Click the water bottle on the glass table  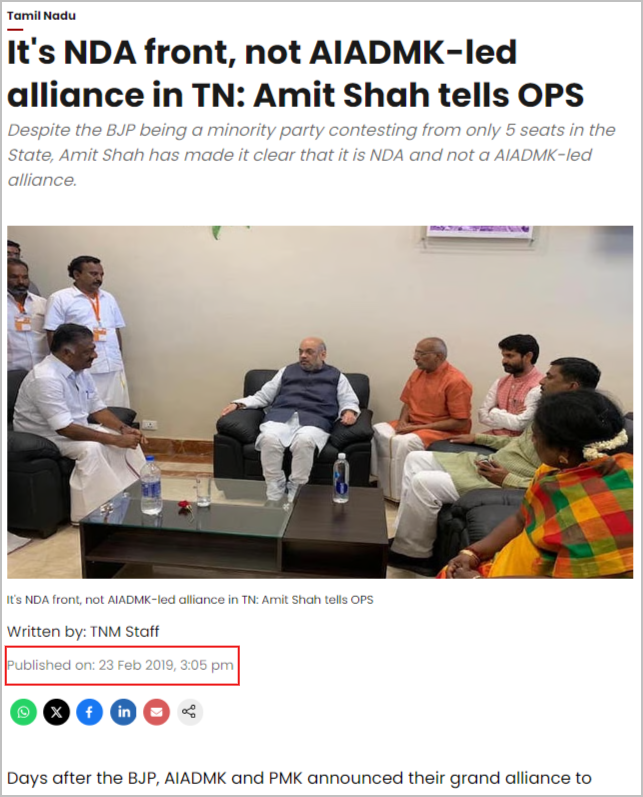(x=150, y=484)
